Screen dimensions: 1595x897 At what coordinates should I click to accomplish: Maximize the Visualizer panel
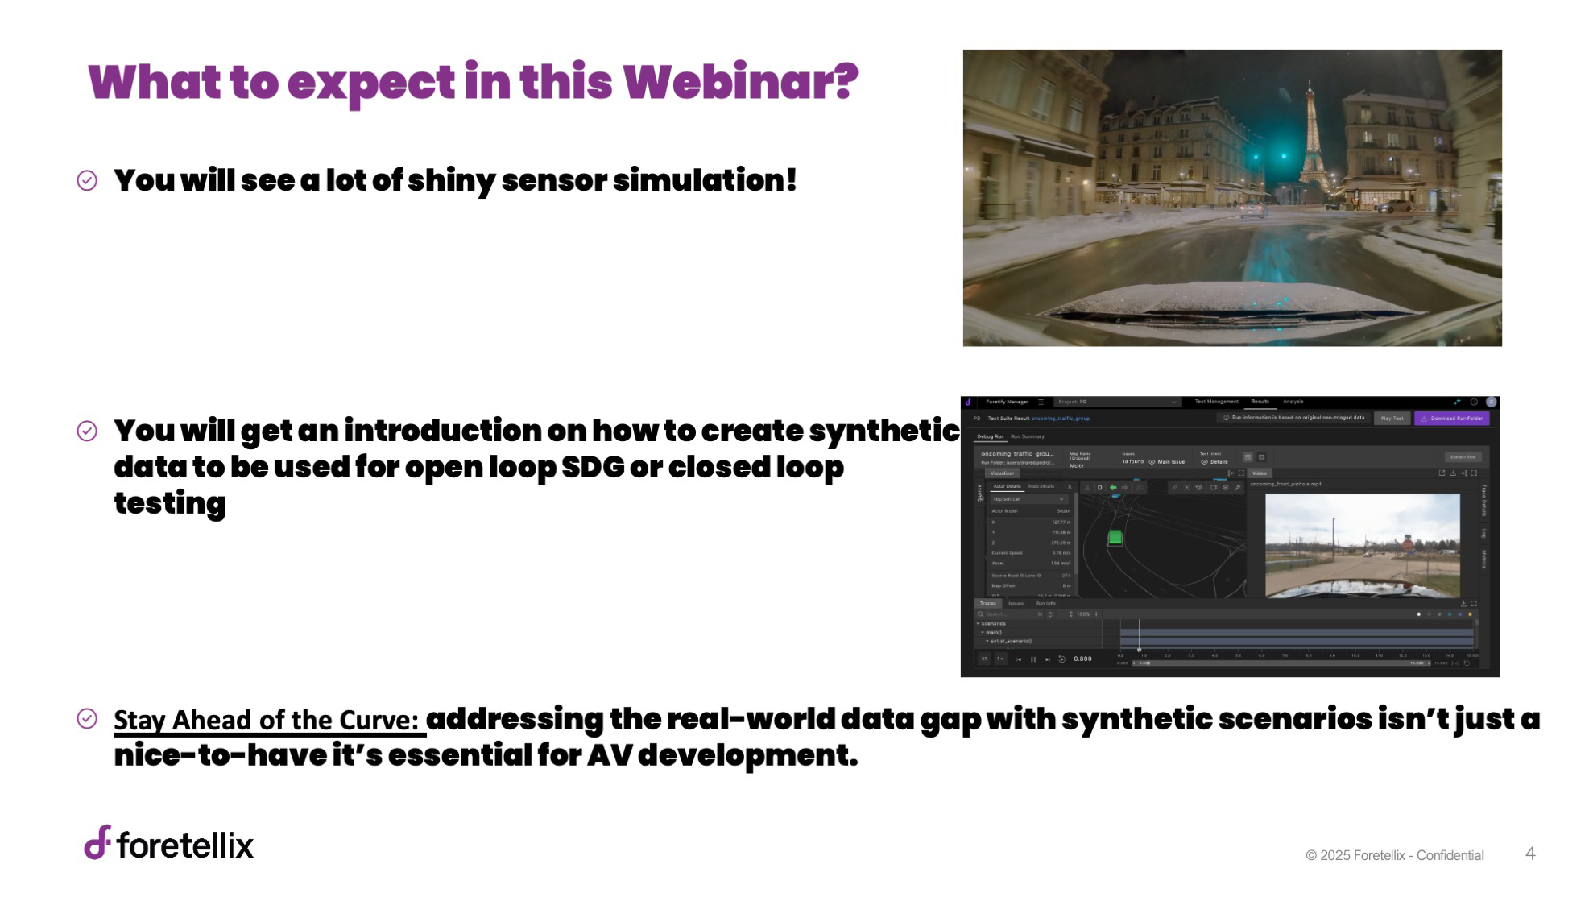[1241, 473]
